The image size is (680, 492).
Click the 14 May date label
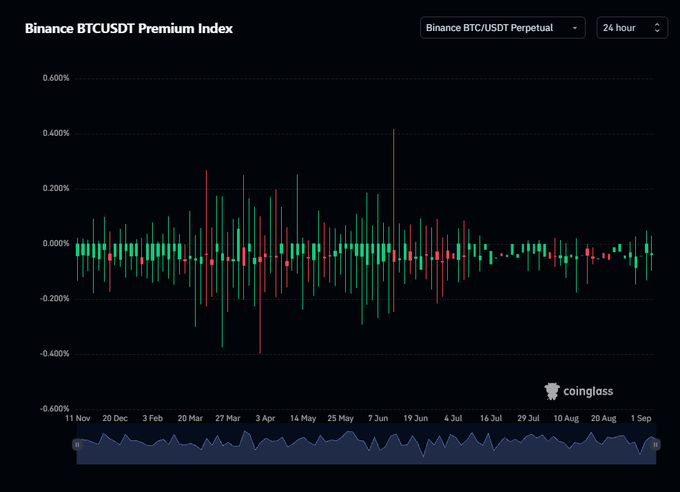pyautogui.click(x=303, y=418)
